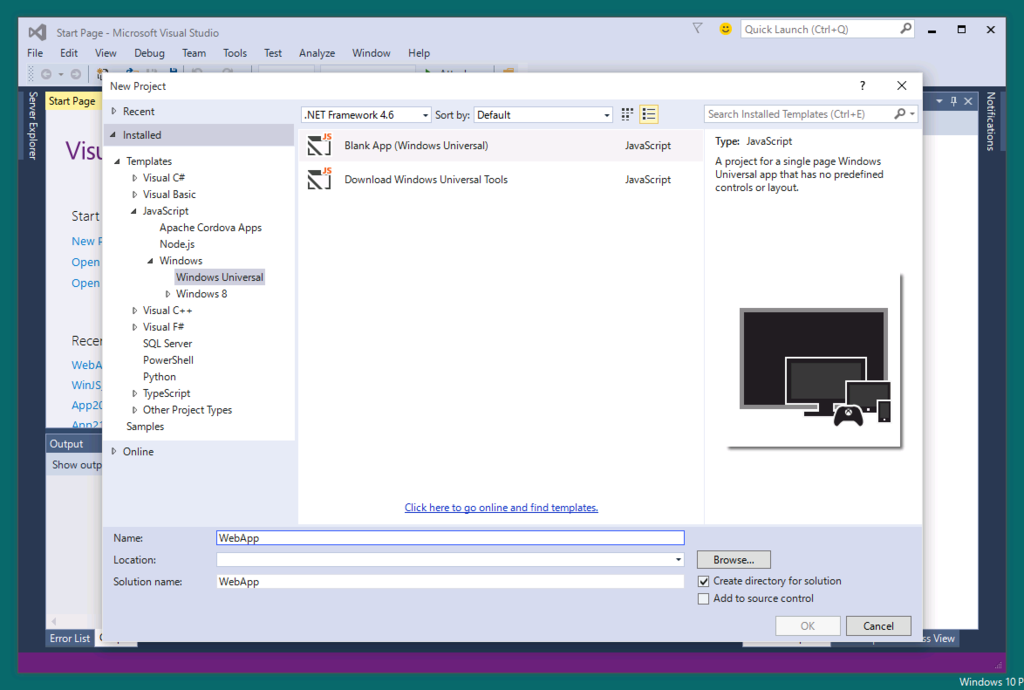Collapse the Templates tree node
Screen dimensions: 1024x690
118,161
